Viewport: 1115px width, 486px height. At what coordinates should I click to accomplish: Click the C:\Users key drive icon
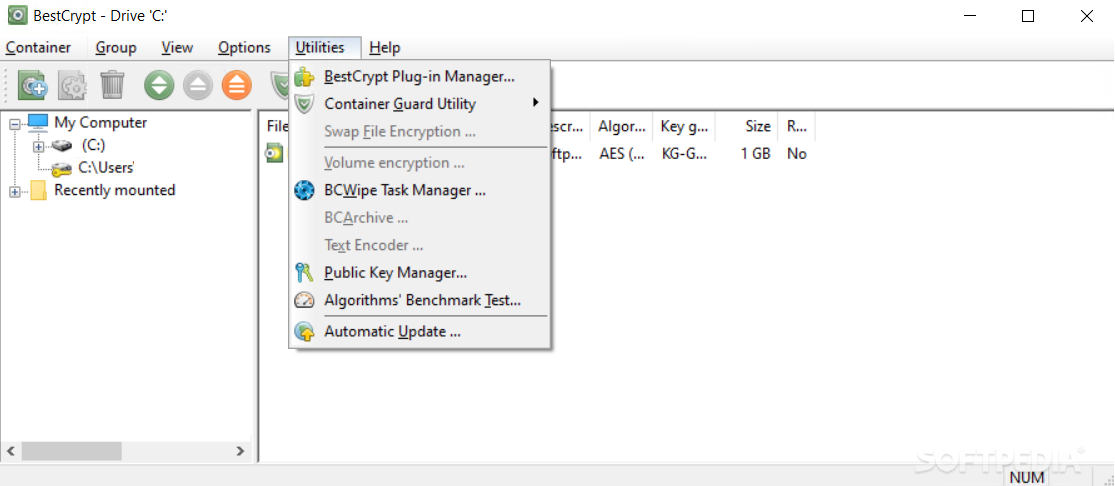click(62, 168)
